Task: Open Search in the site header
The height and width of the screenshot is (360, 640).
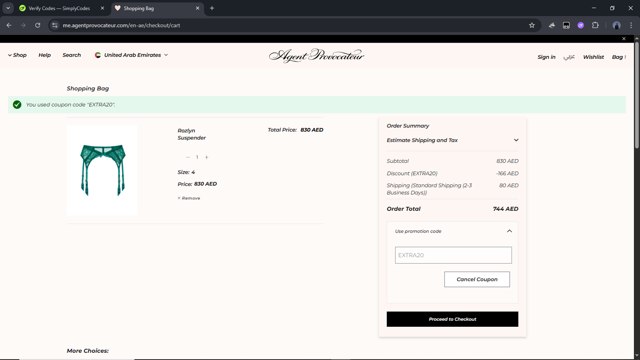Action: (72, 55)
